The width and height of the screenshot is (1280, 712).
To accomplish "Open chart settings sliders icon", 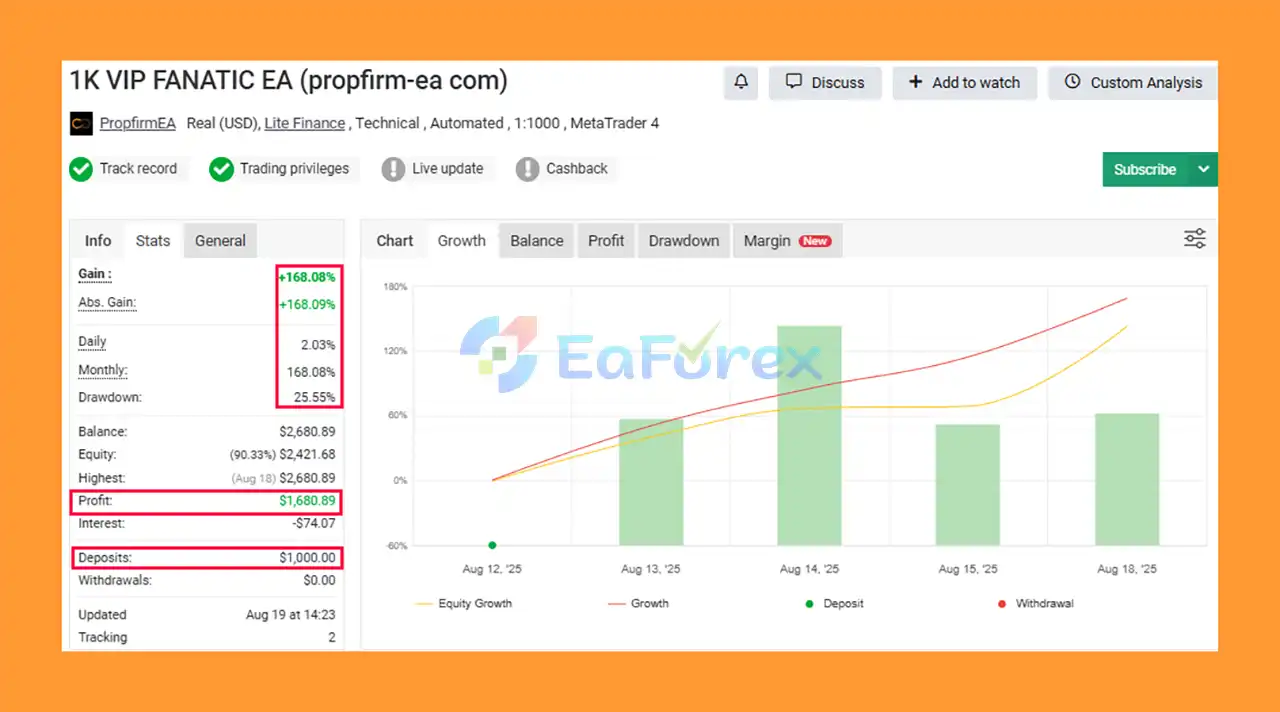I will (1194, 239).
